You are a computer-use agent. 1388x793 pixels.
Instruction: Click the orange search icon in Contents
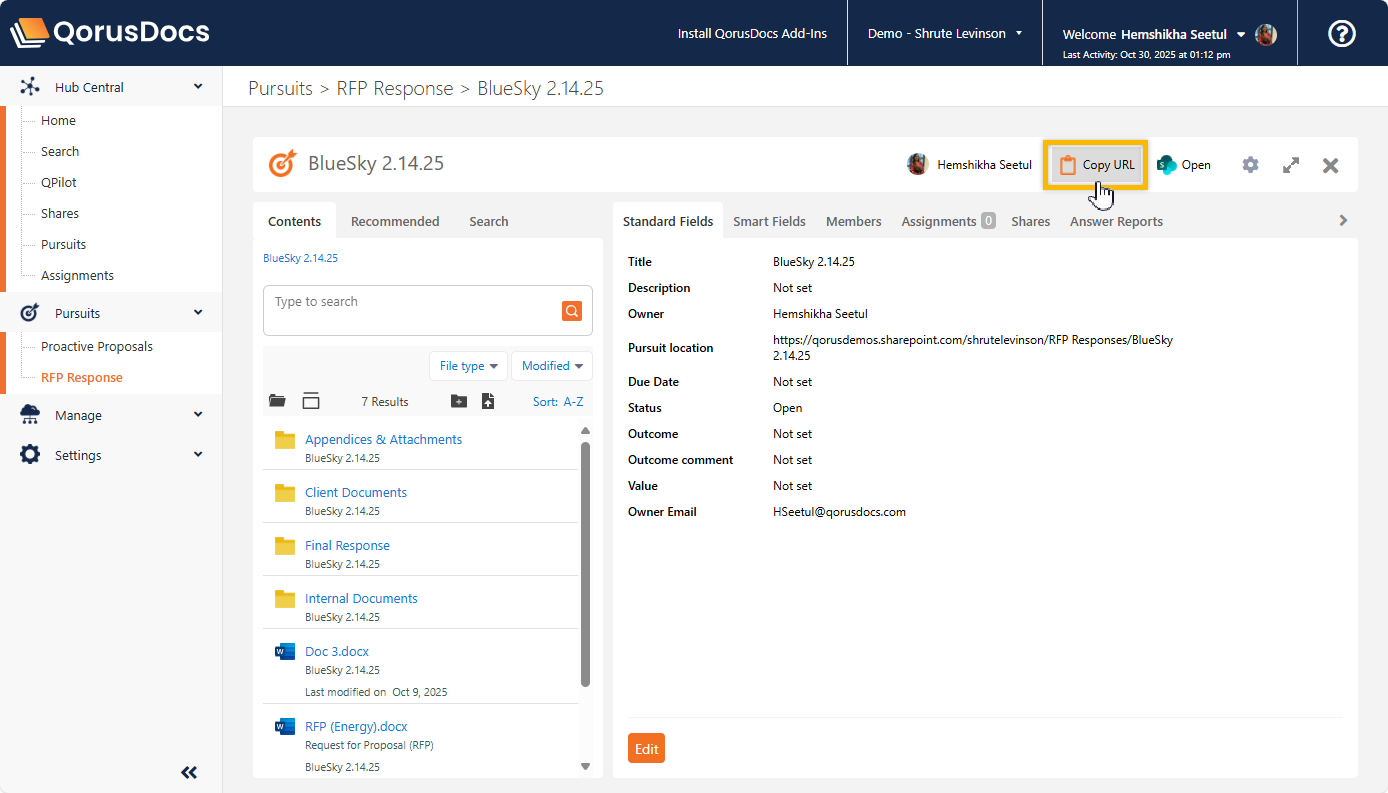[571, 311]
